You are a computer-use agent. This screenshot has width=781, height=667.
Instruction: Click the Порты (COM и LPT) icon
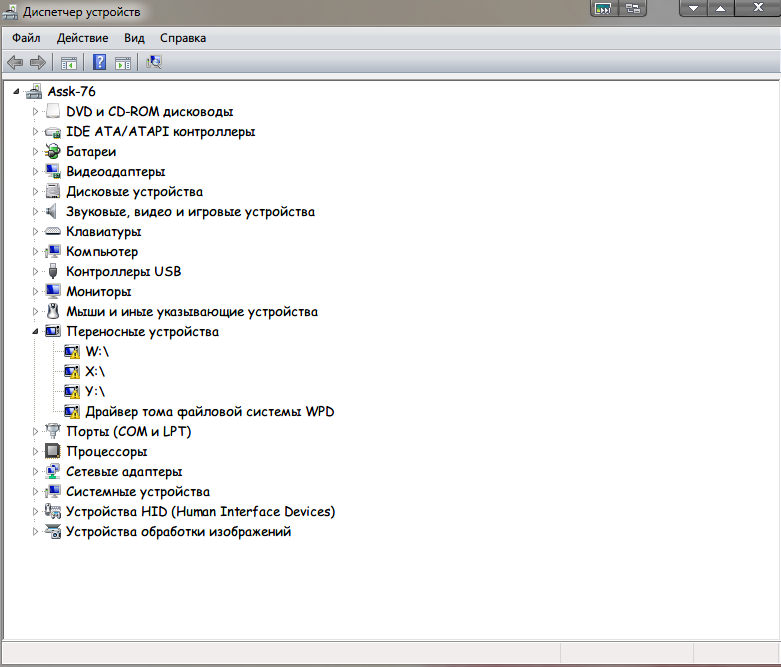pyautogui.click(x=53, y=431)
